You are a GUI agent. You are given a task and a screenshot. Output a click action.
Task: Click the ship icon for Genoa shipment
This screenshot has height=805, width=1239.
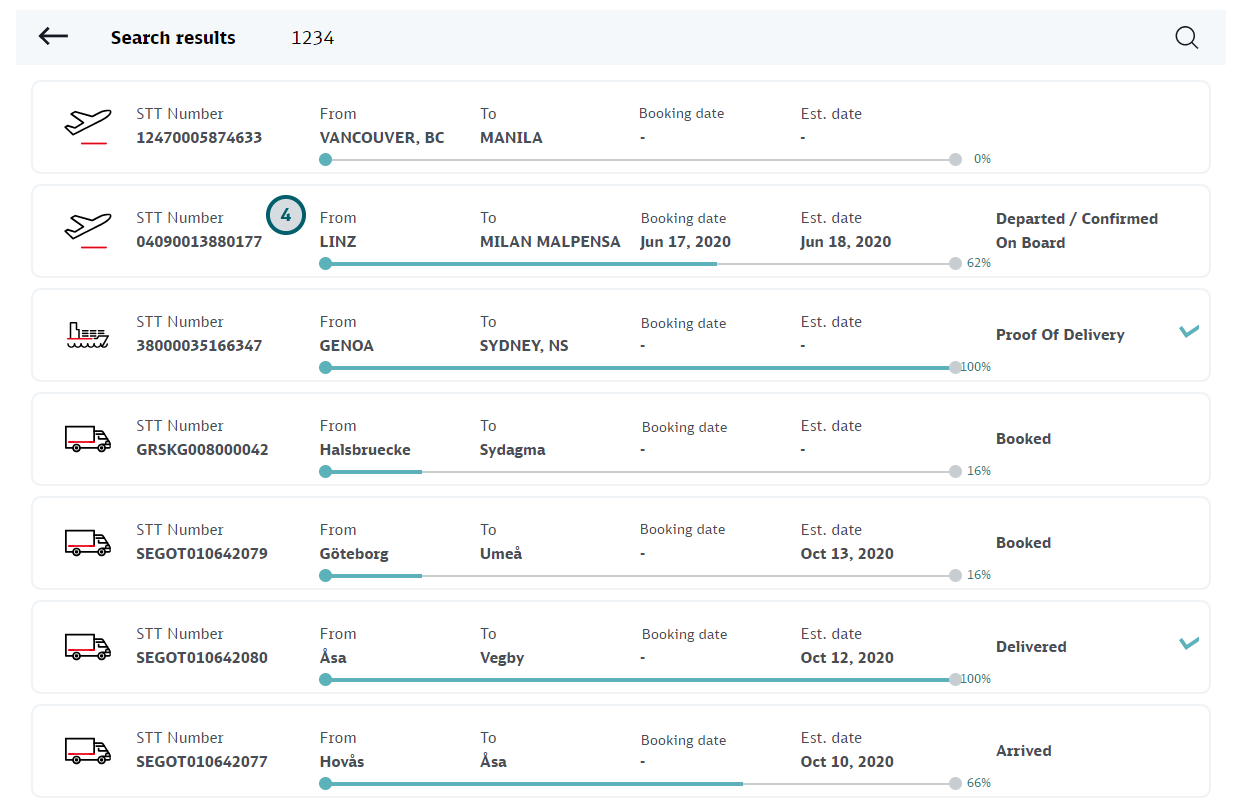[87, 335]
